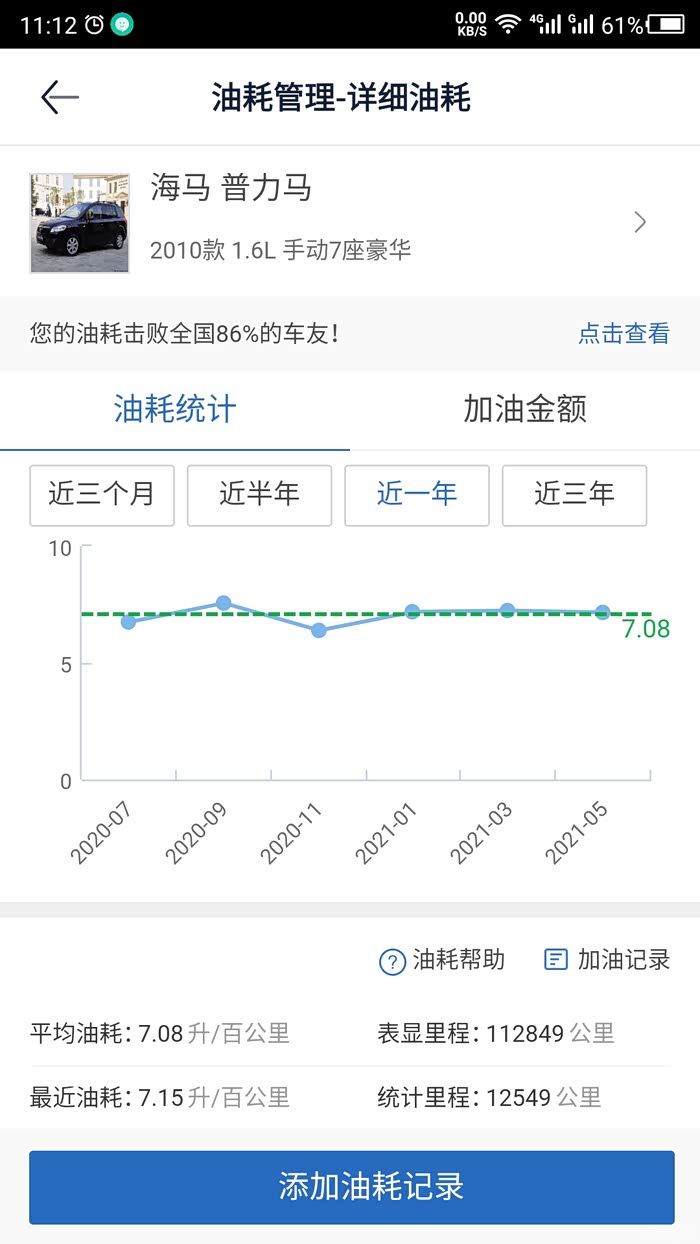Screen dimensions: 700x1244
Task: Tap the battery indicator icon
Action: pos(666,24)
